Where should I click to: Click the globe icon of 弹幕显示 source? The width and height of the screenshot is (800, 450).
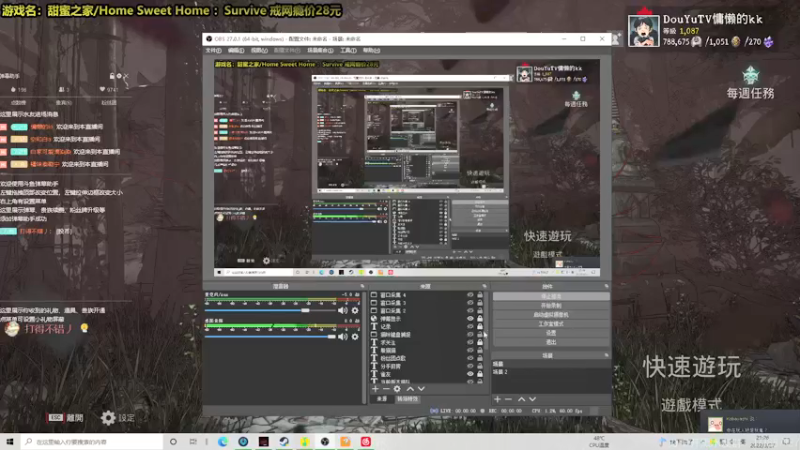374,318
